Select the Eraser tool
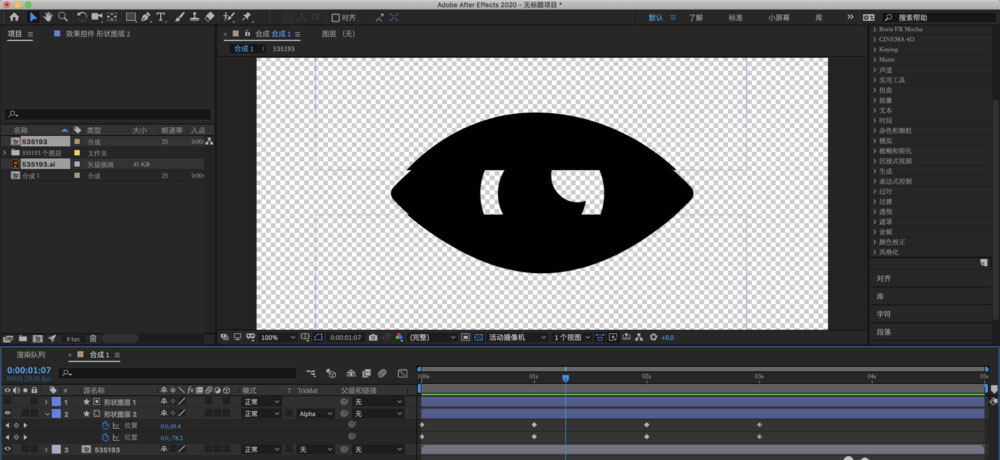The width and height of the screenshot is (1000, 460). coord(209,17)
